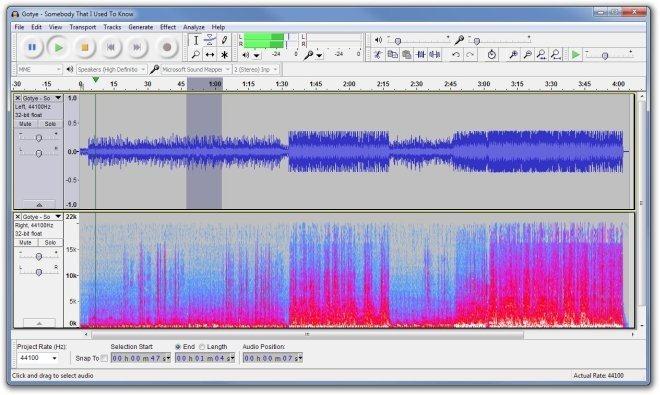Solo the Right channel track
The height and width of the screenshot is (395, 660).
pyautogui.click(x=51, y=243)
